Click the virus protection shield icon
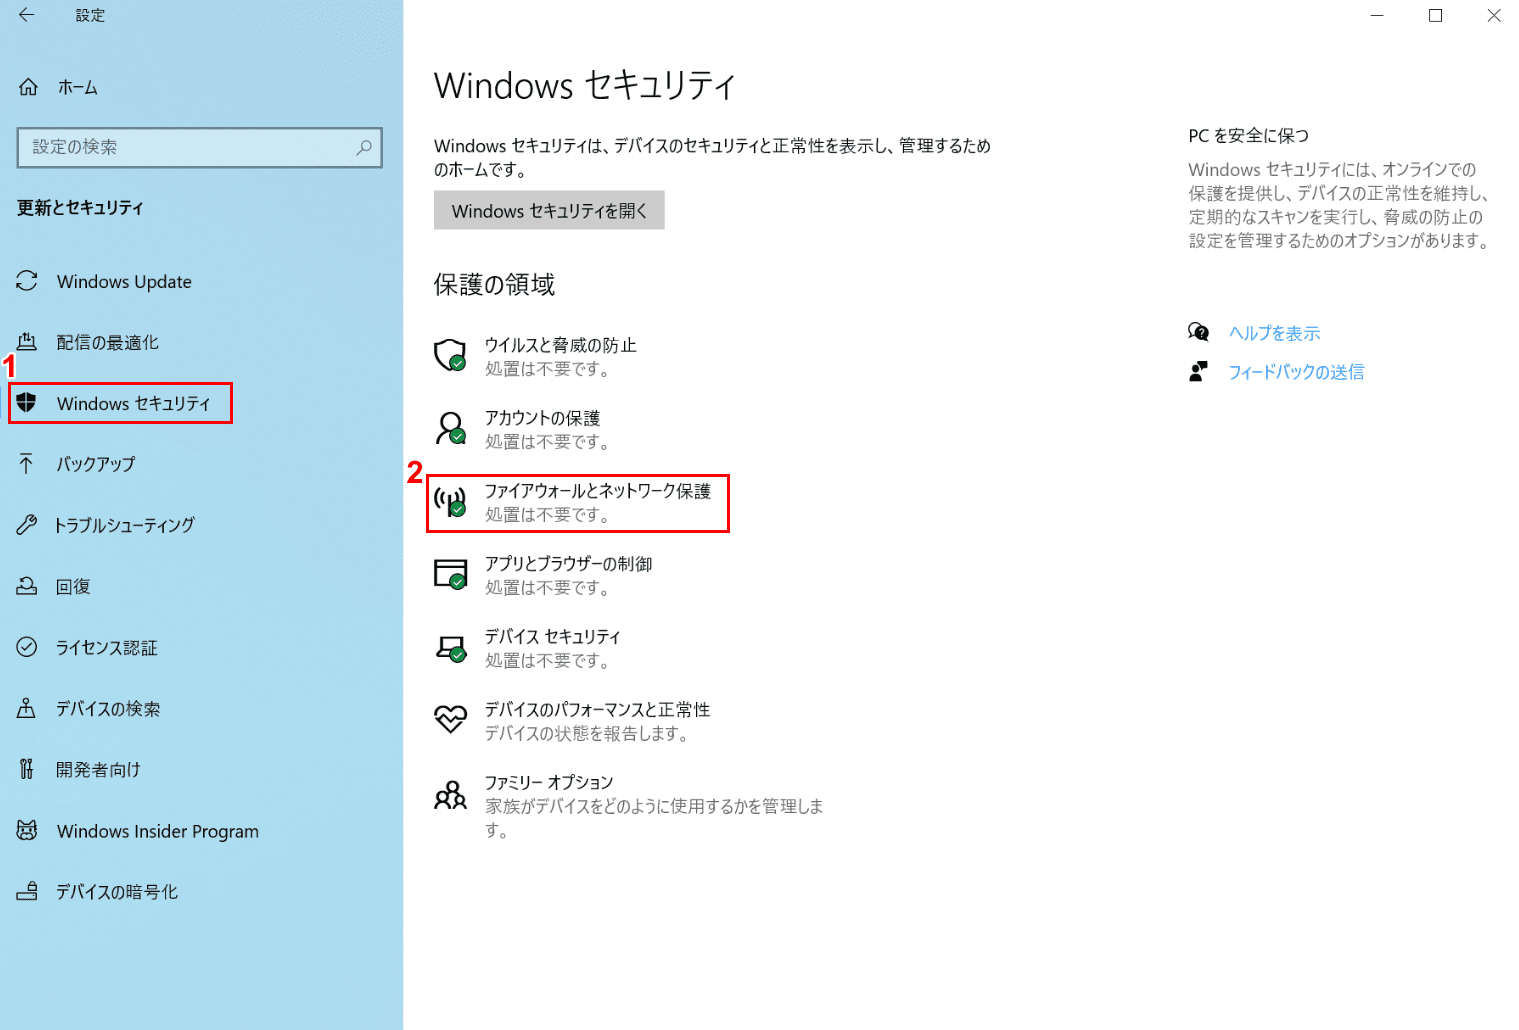This screenshot has height=1030, width=1519. coord(450,355)
